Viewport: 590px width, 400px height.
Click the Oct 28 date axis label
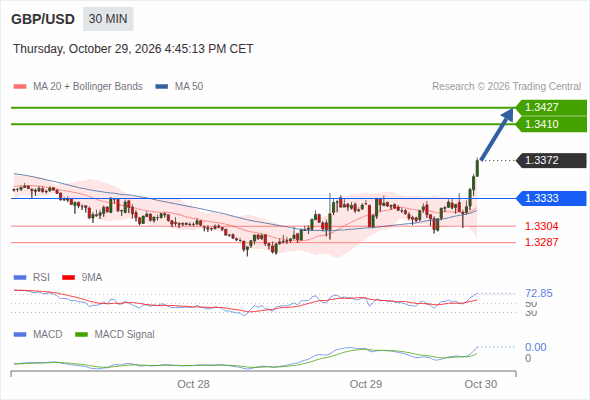[x=193, y=384]
